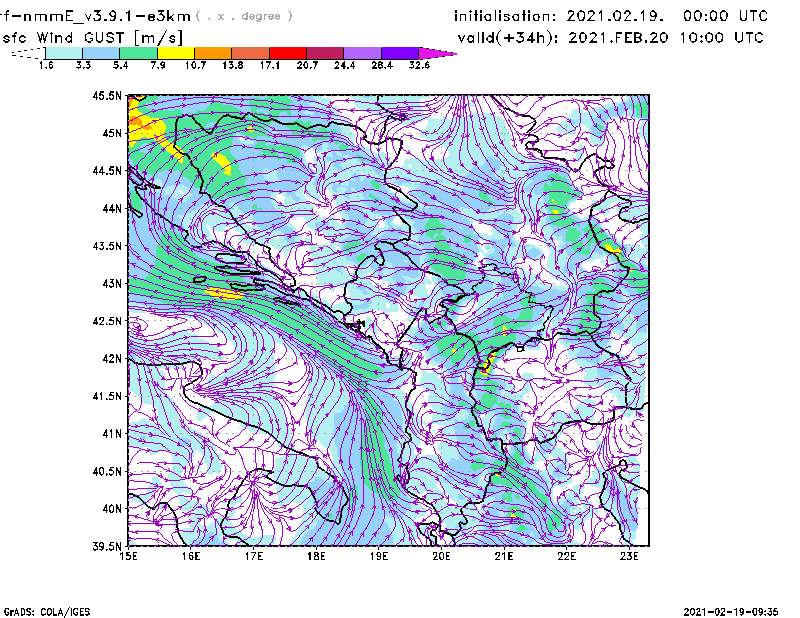The image size is (800, 618).
Task: Click the 'GrADS: COLA/IGES' credit text
Action: (x=47, y=612)
